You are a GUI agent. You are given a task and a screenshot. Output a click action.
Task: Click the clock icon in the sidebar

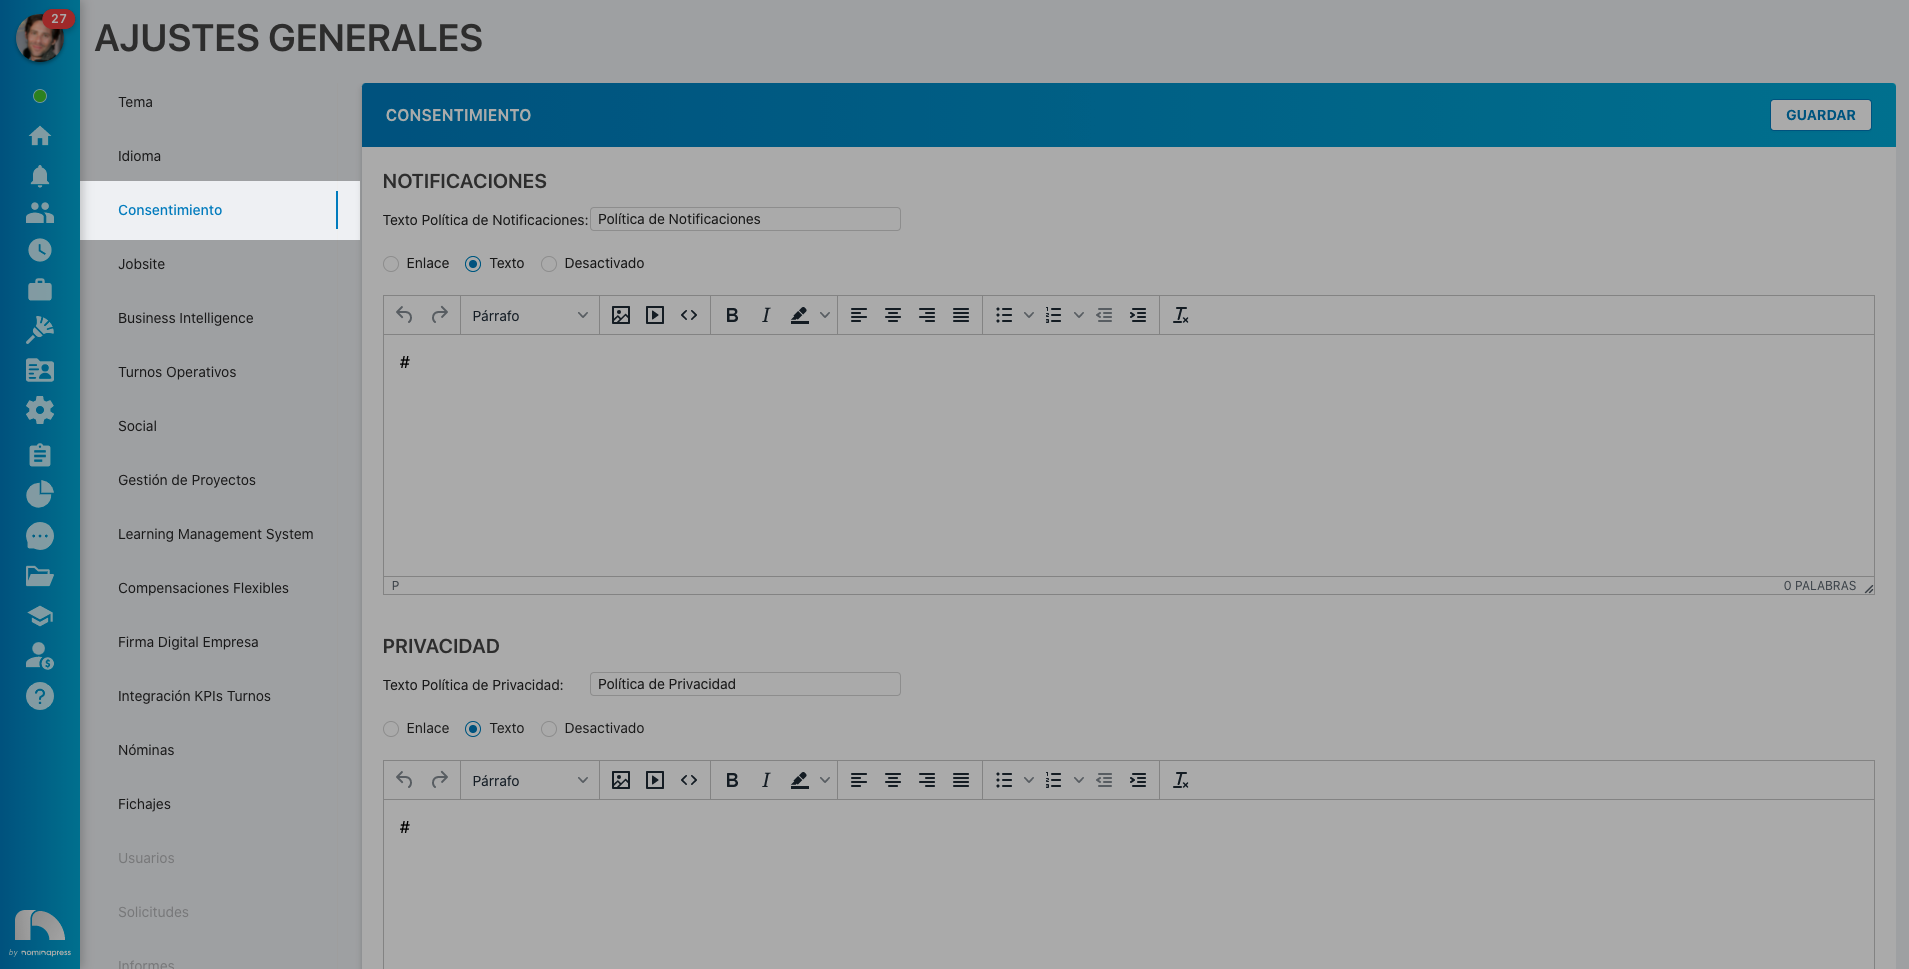click(40, 250)
